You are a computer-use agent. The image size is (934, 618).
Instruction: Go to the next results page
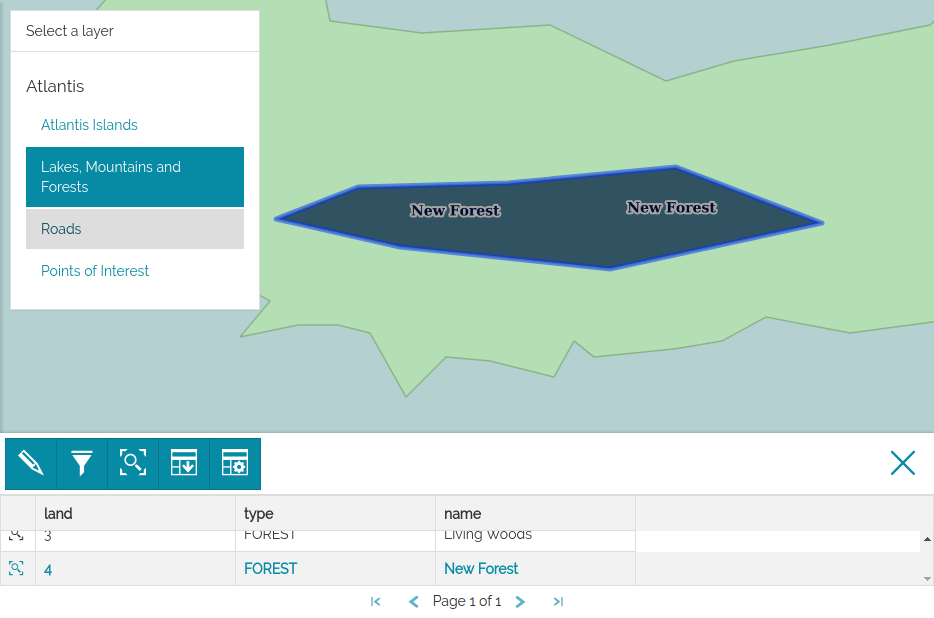520,602
